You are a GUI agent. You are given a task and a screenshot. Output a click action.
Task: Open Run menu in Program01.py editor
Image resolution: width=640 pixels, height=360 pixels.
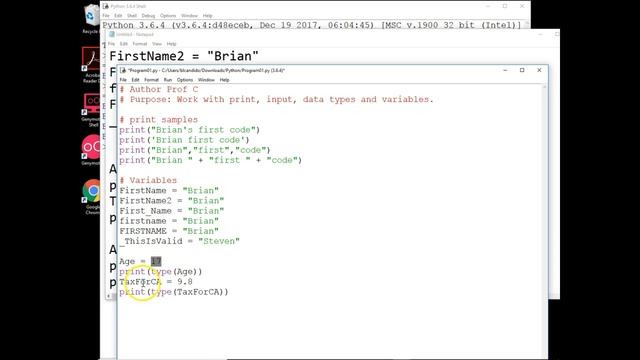168,80
